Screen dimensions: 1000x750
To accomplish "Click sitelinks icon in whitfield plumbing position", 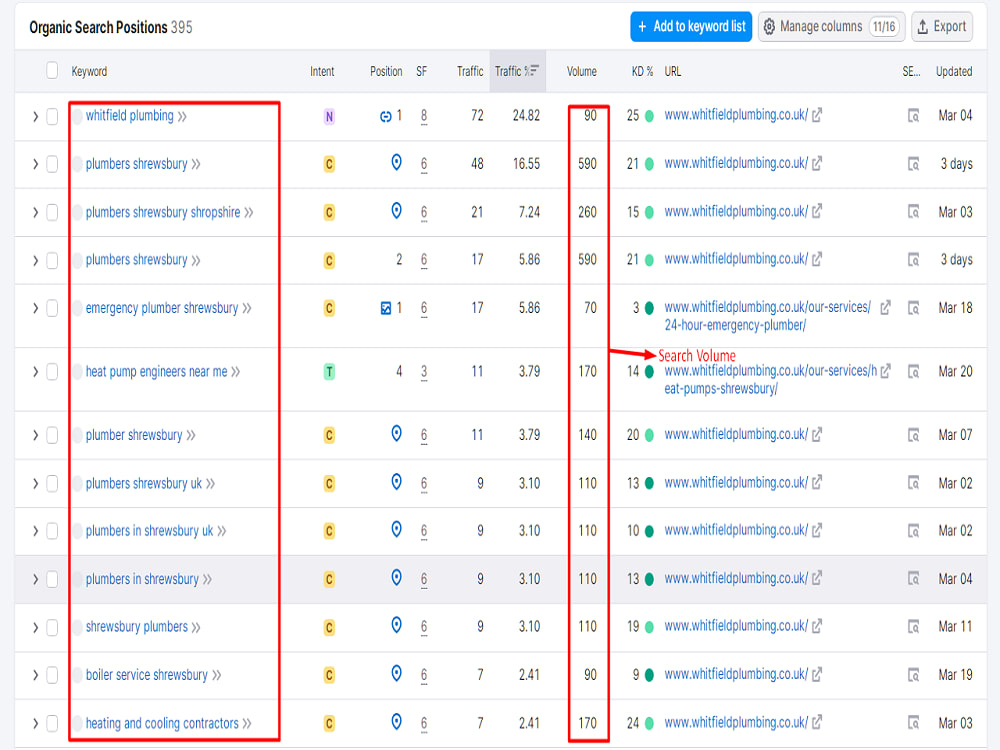I will tap(385, 116).
